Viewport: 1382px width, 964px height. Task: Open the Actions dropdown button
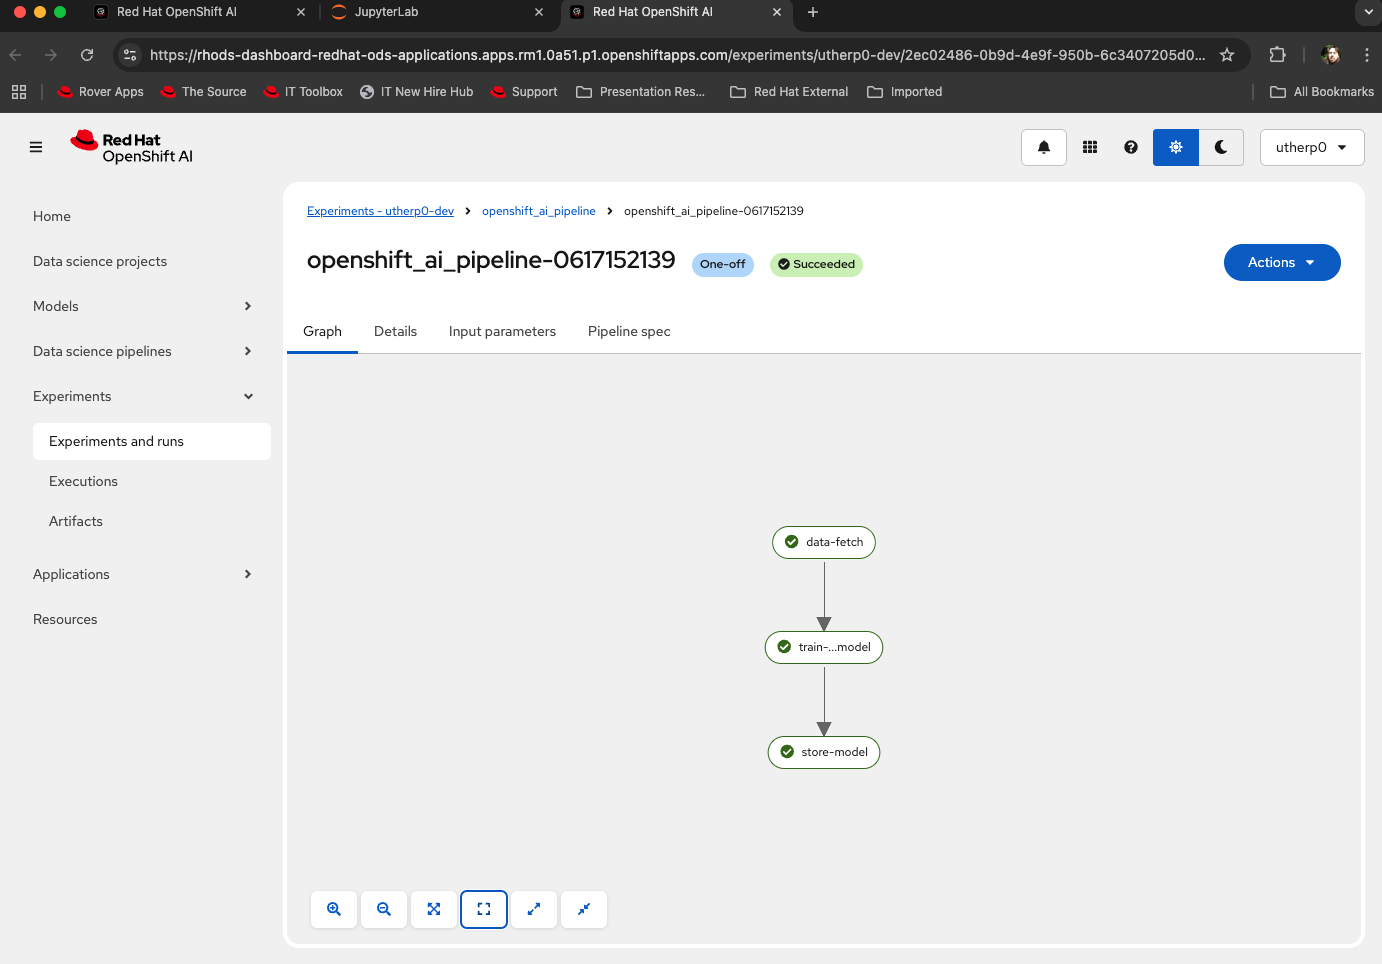tap(1281, 262)
